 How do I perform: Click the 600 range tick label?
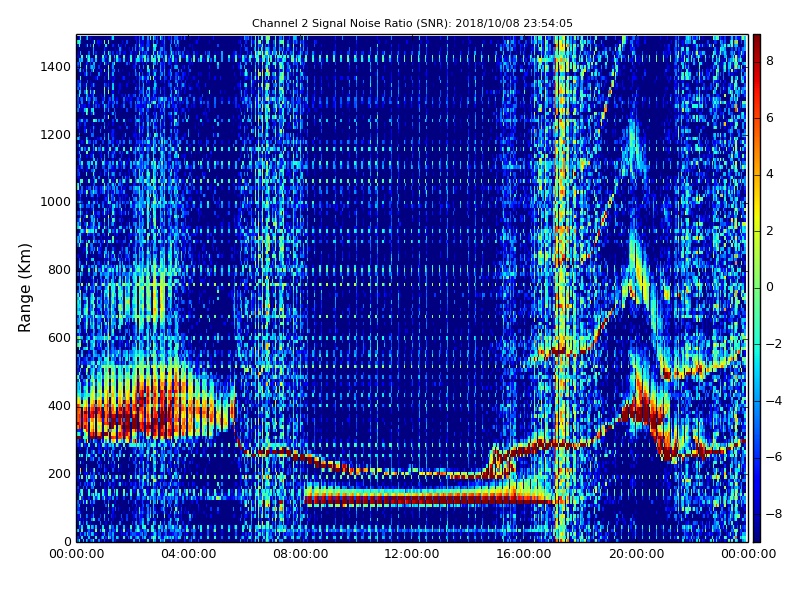59,338
